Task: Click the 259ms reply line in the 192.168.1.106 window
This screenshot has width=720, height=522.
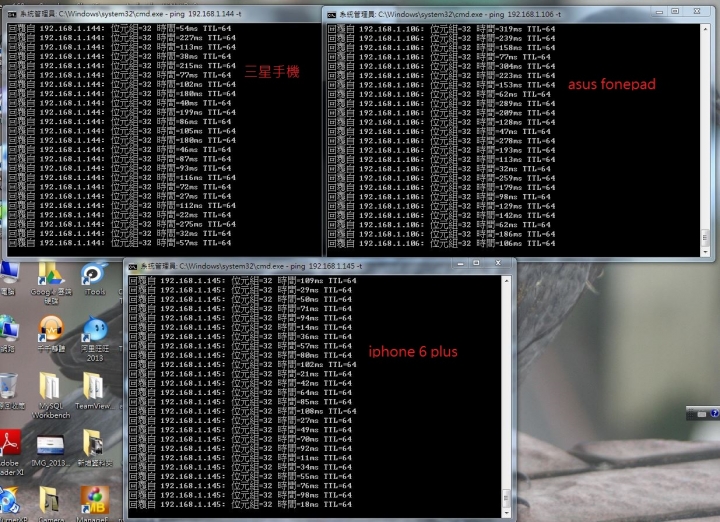Action: pos(441,178)
